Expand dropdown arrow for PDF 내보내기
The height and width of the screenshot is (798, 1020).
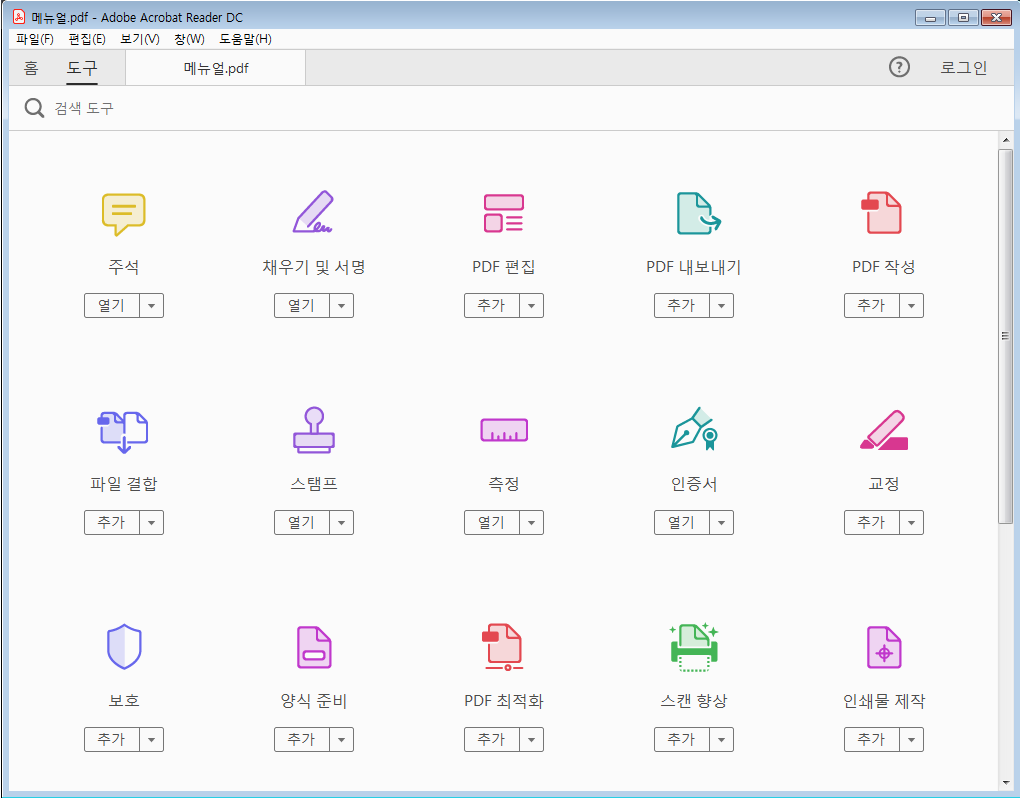[721, 306]
